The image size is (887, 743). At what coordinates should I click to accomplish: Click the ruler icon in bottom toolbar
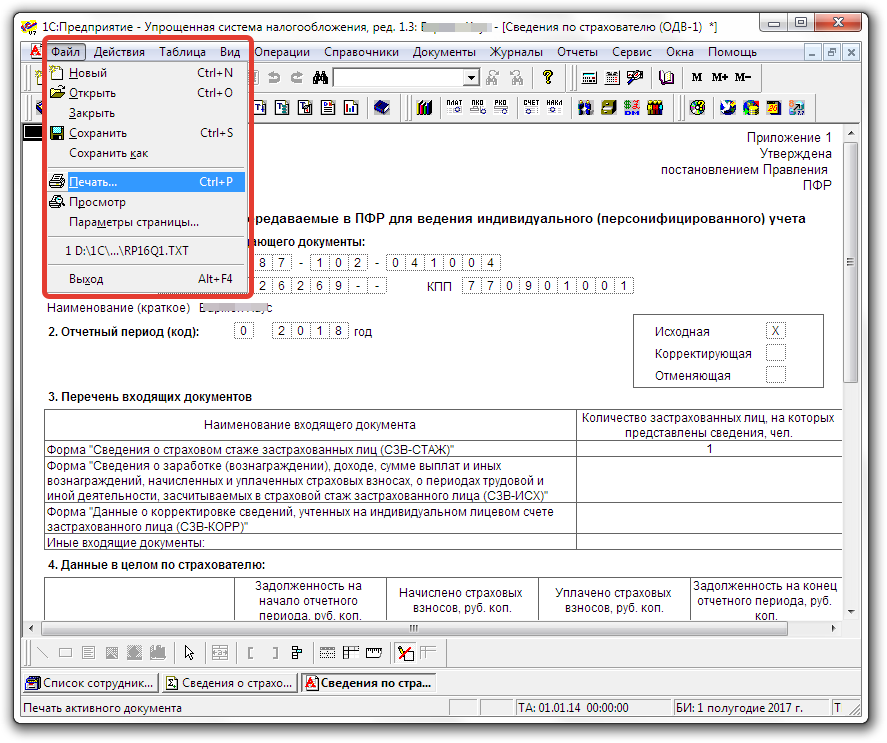point(373,653)
